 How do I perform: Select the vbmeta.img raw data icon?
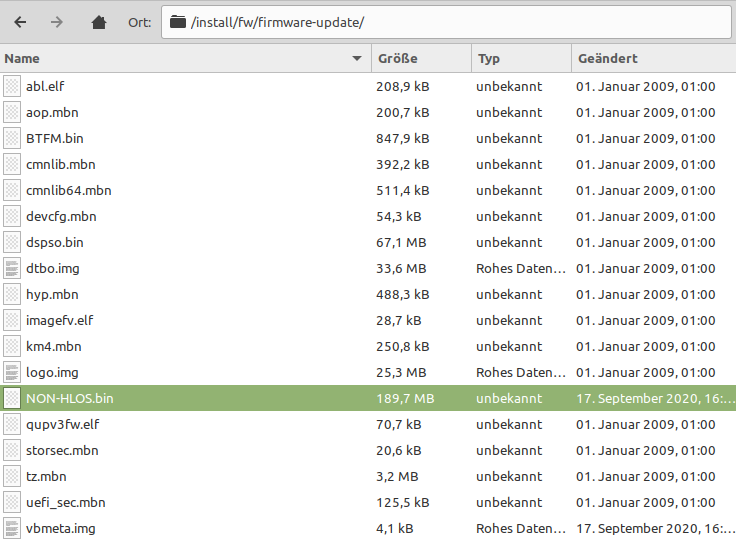[12, 528]
